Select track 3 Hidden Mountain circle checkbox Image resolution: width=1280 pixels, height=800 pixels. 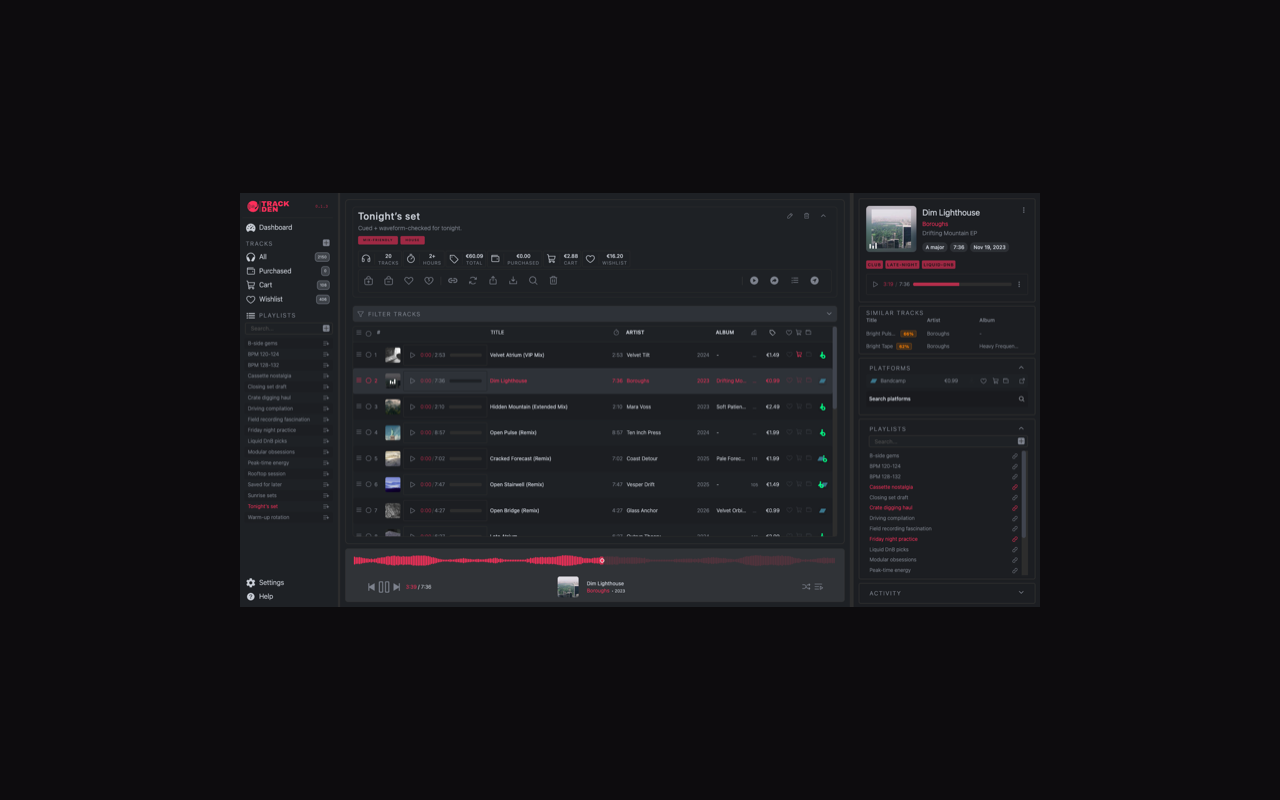(368, 407)
